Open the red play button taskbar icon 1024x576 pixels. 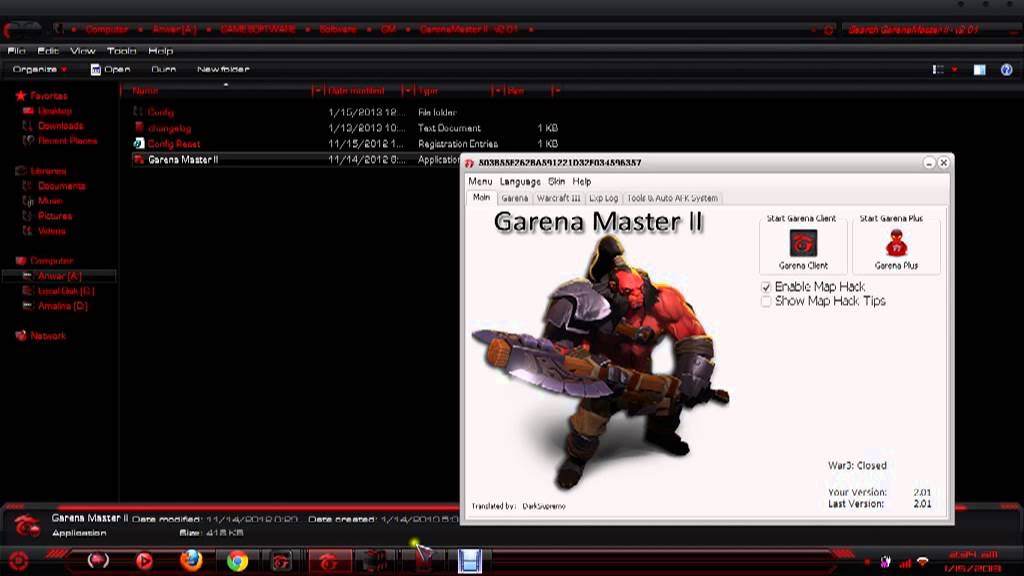click(144, 560)
